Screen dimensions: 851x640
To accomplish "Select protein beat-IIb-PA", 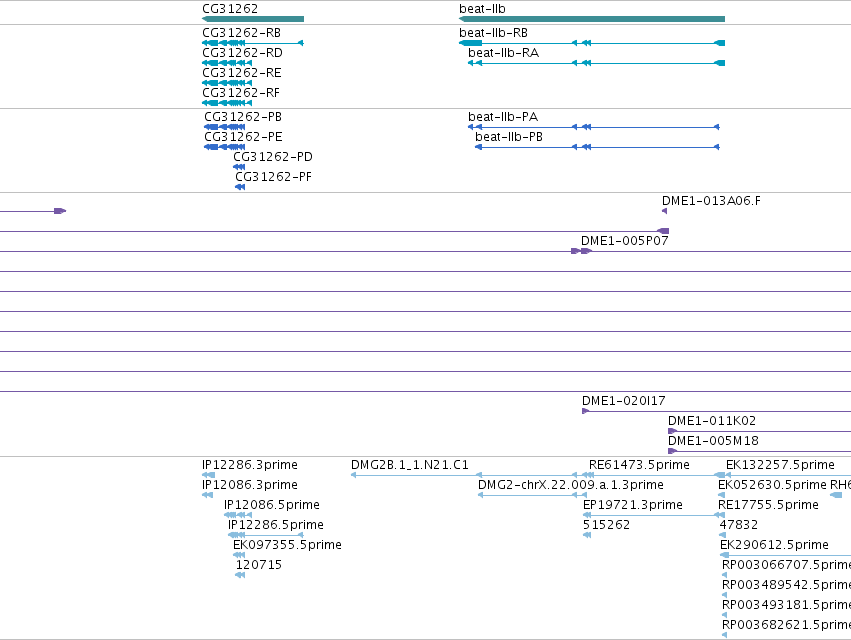I will click(503, 117).
